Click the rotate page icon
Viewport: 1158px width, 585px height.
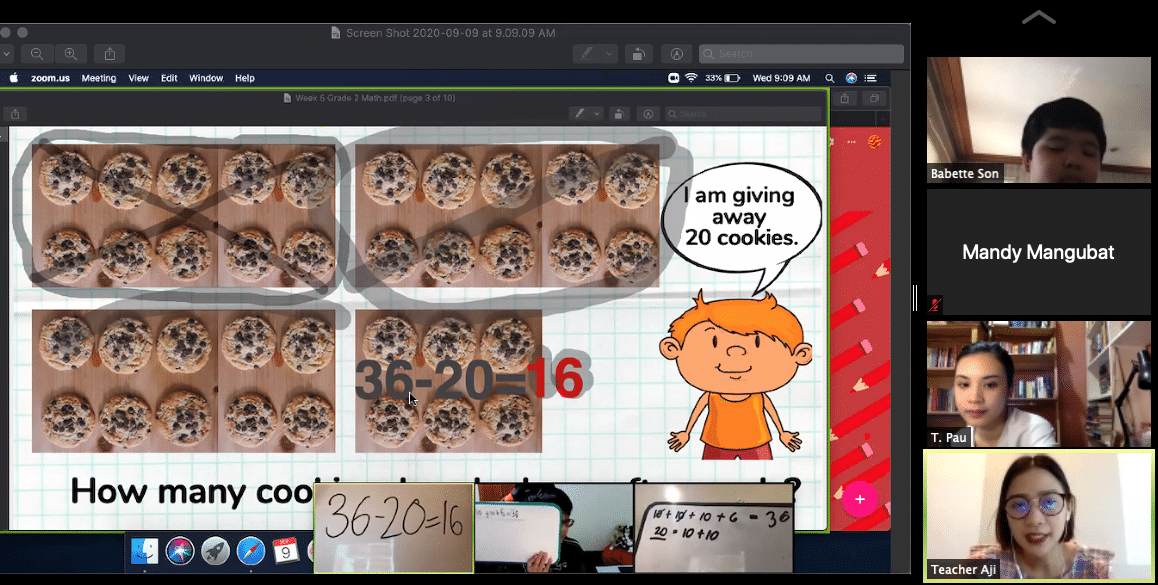point(637,54)
